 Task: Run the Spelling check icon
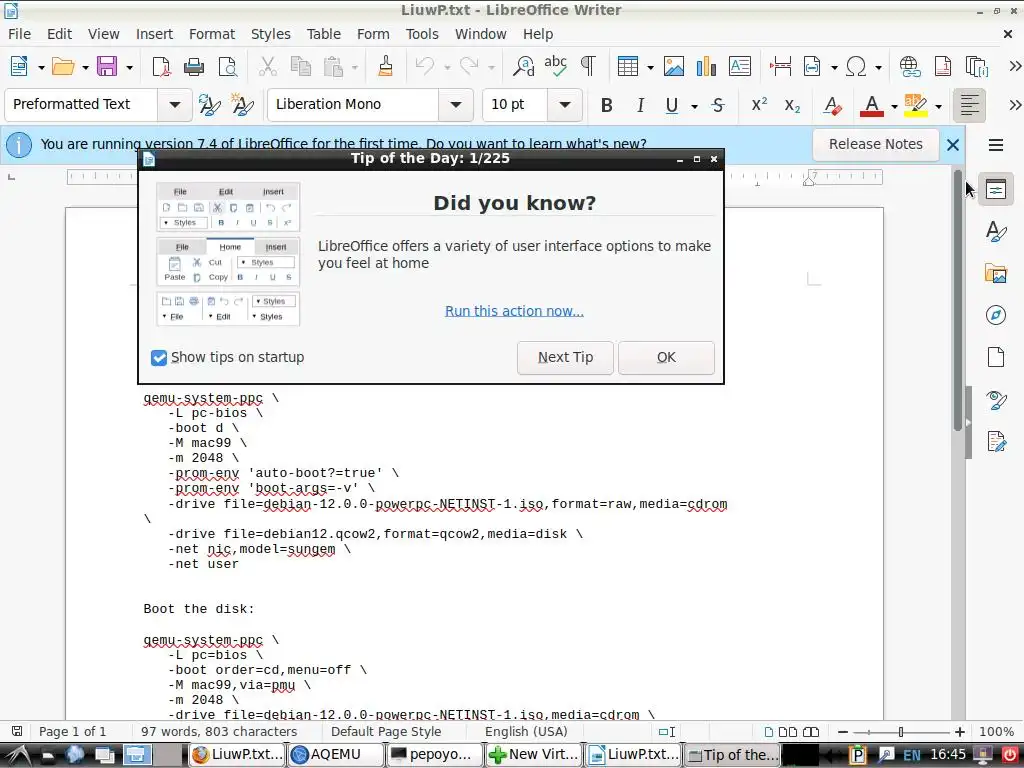pyautogui.click(x=556, y=67)
